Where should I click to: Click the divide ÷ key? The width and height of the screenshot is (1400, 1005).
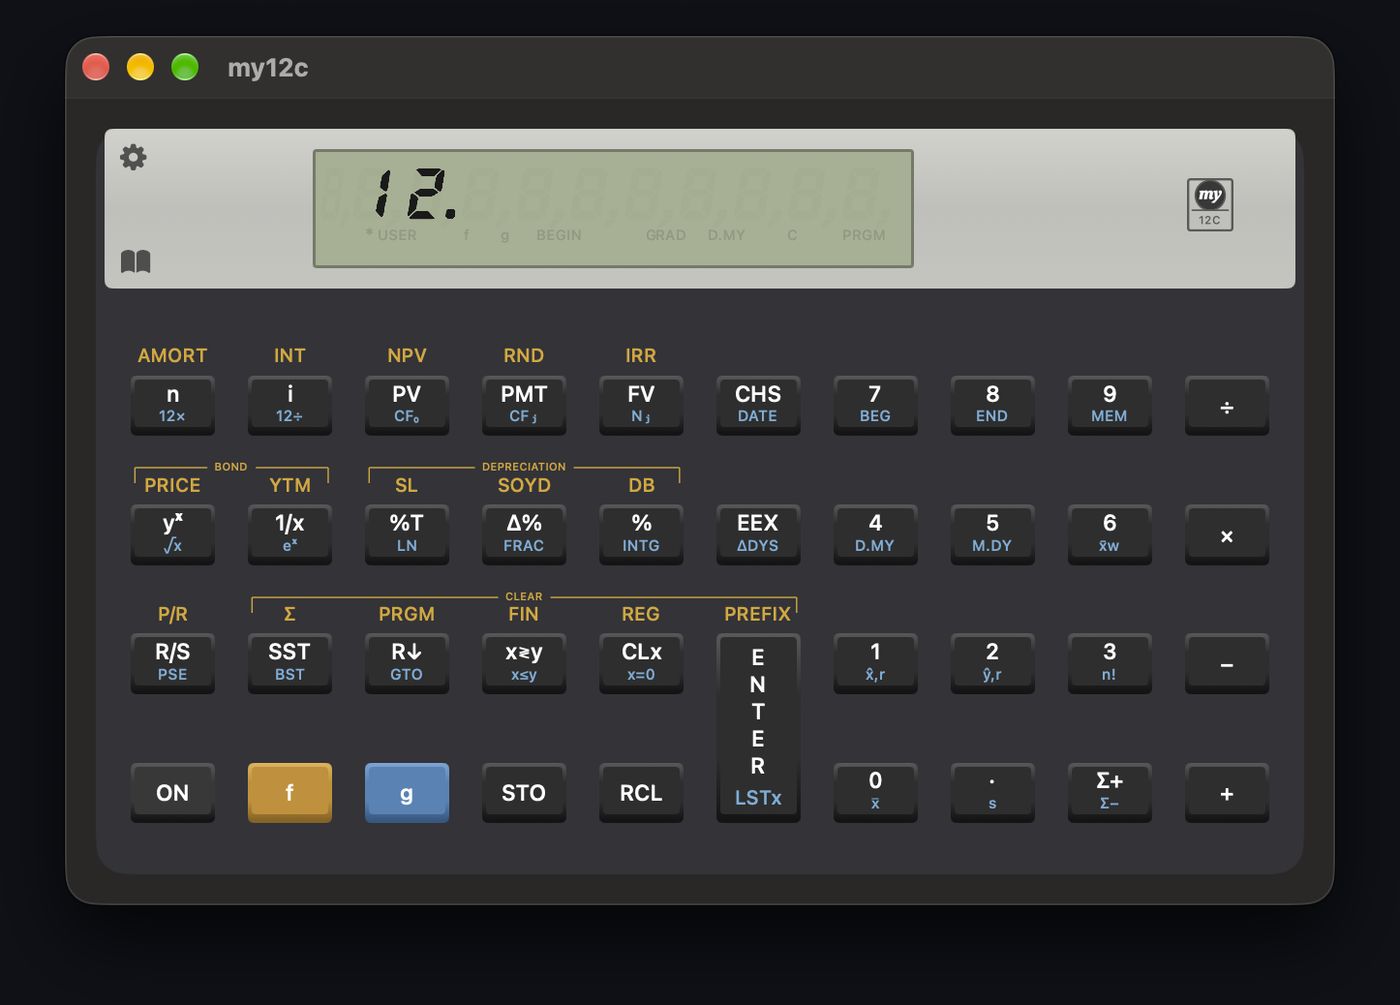[1227, 405]
